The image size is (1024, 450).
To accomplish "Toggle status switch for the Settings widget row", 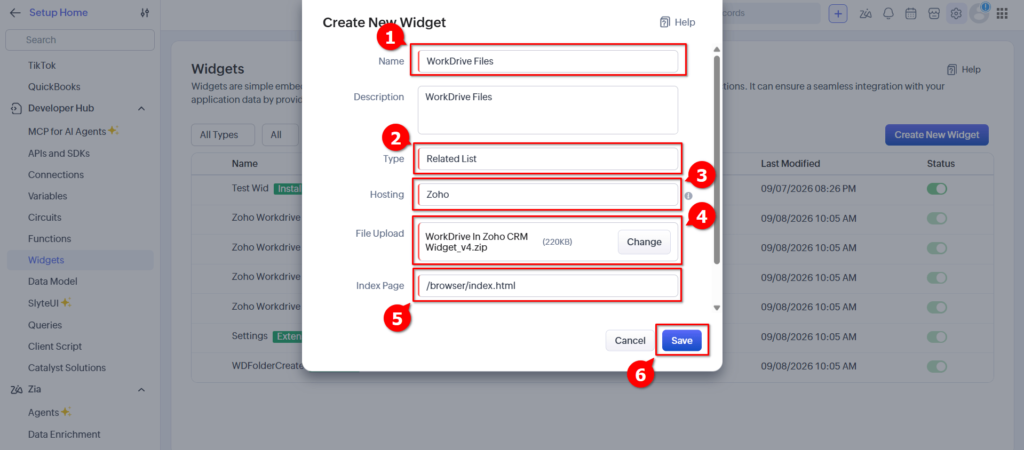I will point(937,336).
